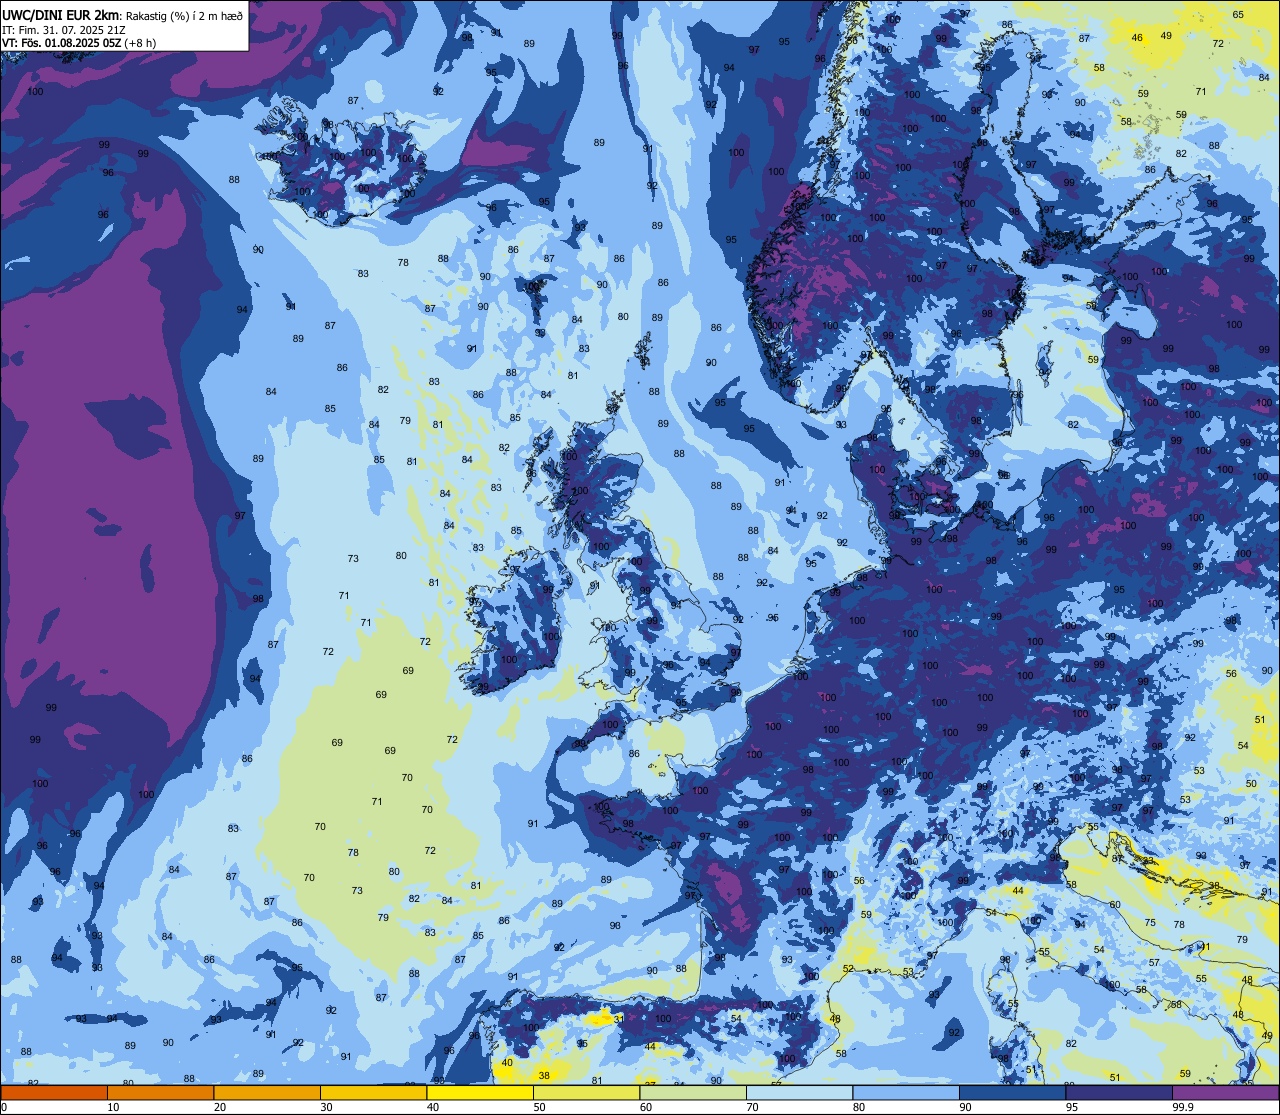
Task: Click the '99.9' tick label on legend
Action: point(1183,1107)
